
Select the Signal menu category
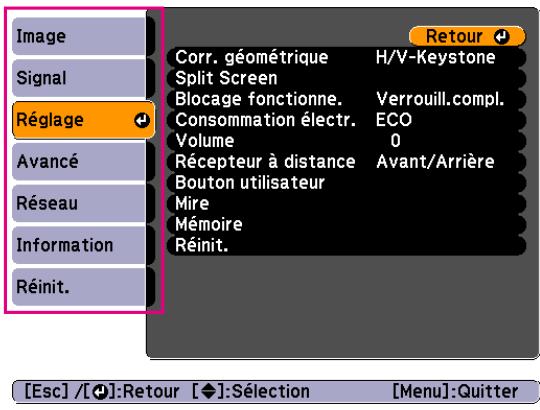83,78
